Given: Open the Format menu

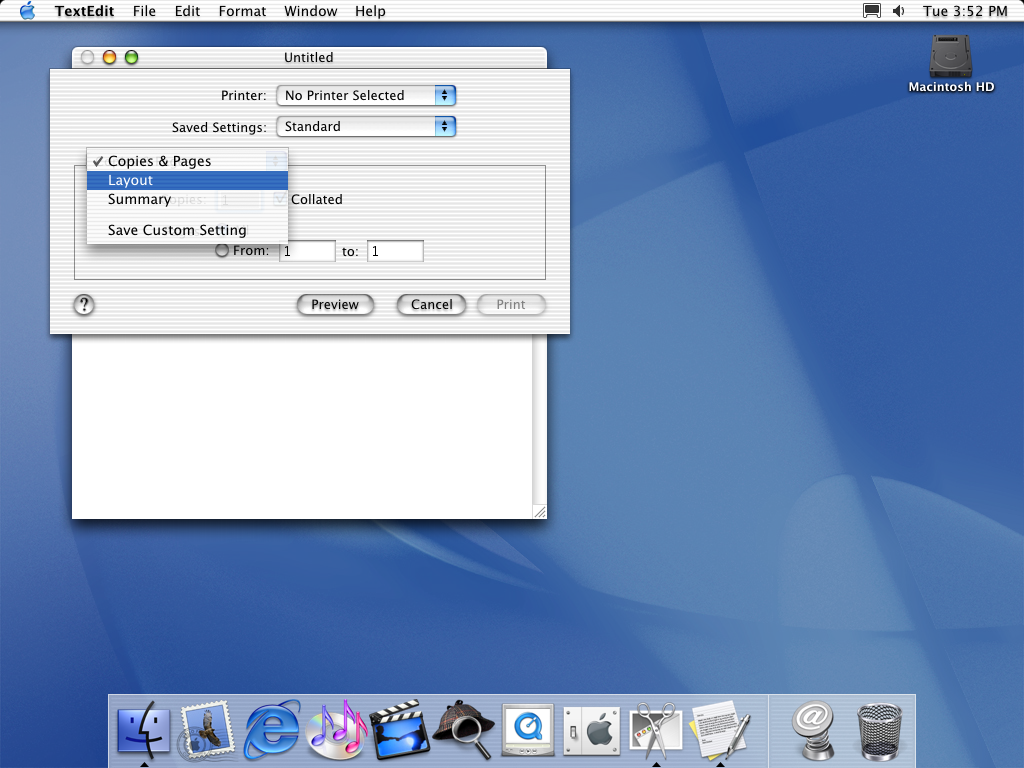Looking at the screenshot, I should pos(242,11).
